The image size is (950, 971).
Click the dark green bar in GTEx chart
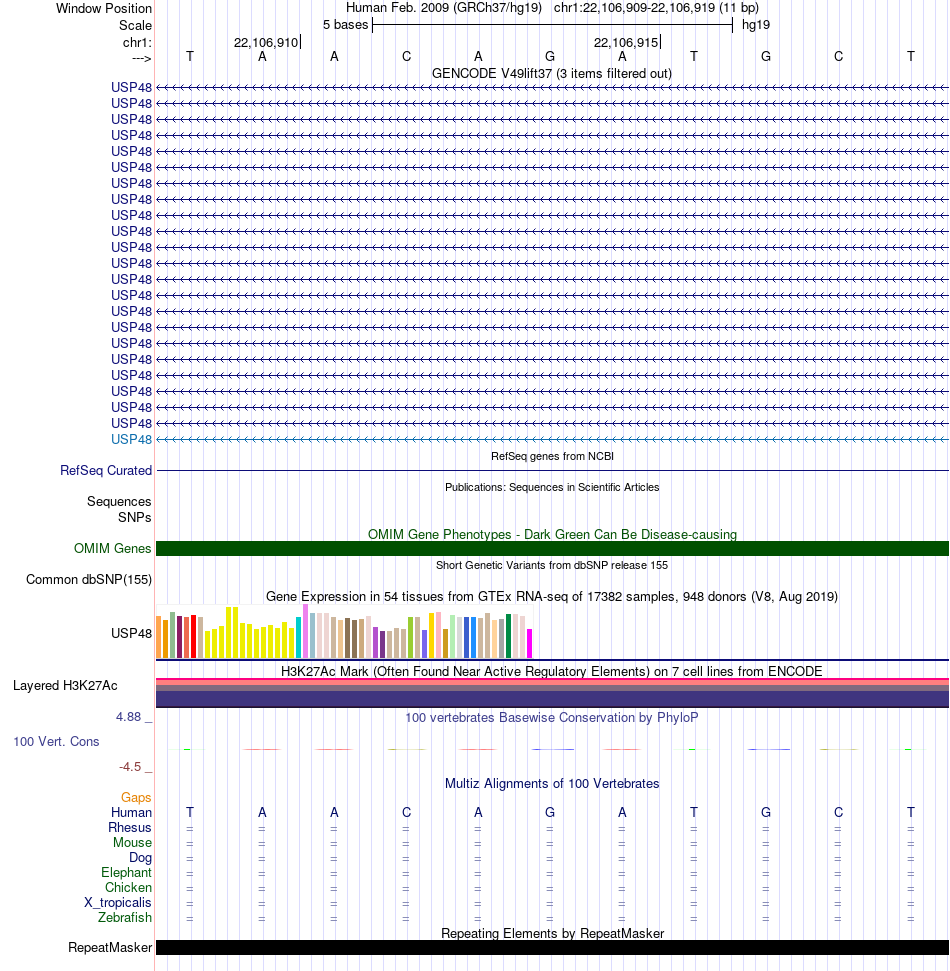tap(508, 636)
